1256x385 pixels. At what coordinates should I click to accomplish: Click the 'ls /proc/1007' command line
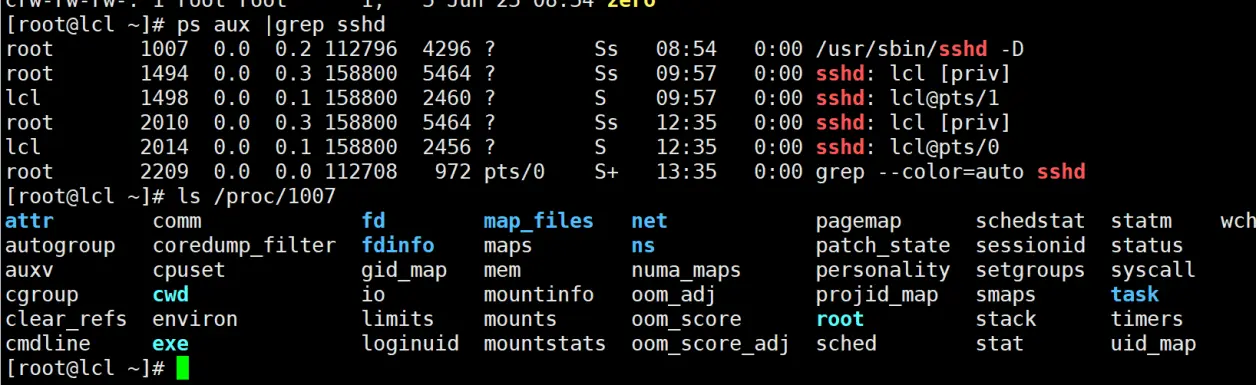click(256, 197)
